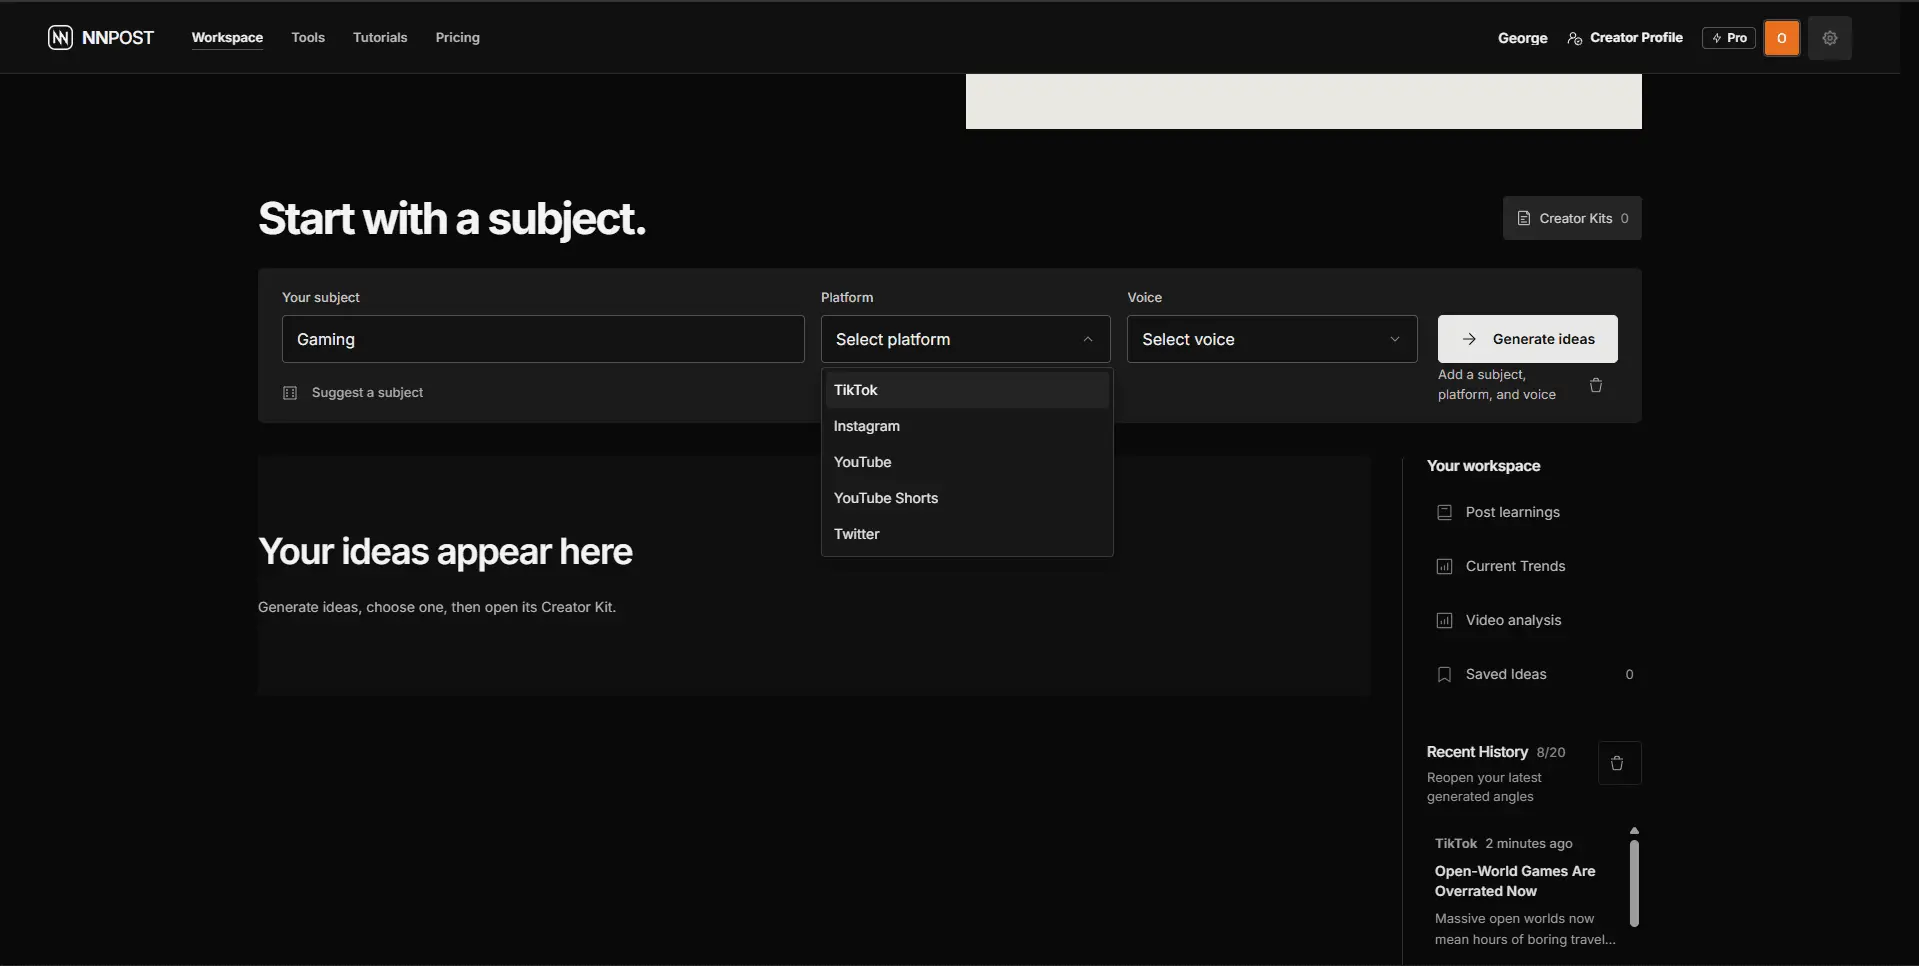Click the arrow icon on Generate ideas
Viewport: 1919px width, 966px height.
pos(1469,339)
